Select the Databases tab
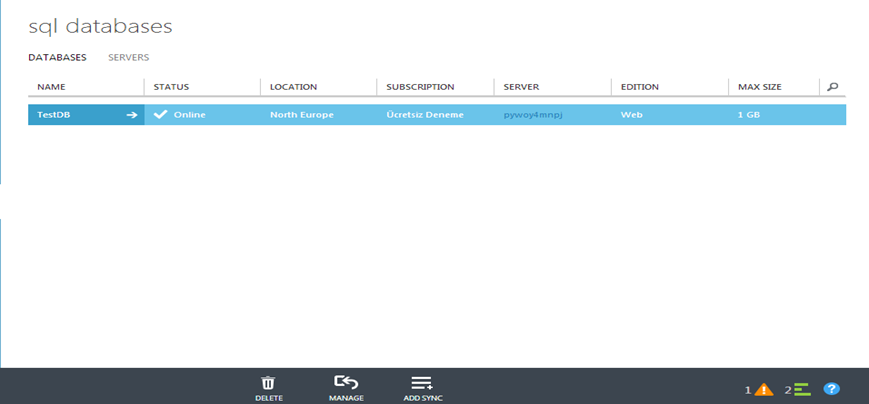This screenshot has width=869, height=404. (x=58, y=57)
